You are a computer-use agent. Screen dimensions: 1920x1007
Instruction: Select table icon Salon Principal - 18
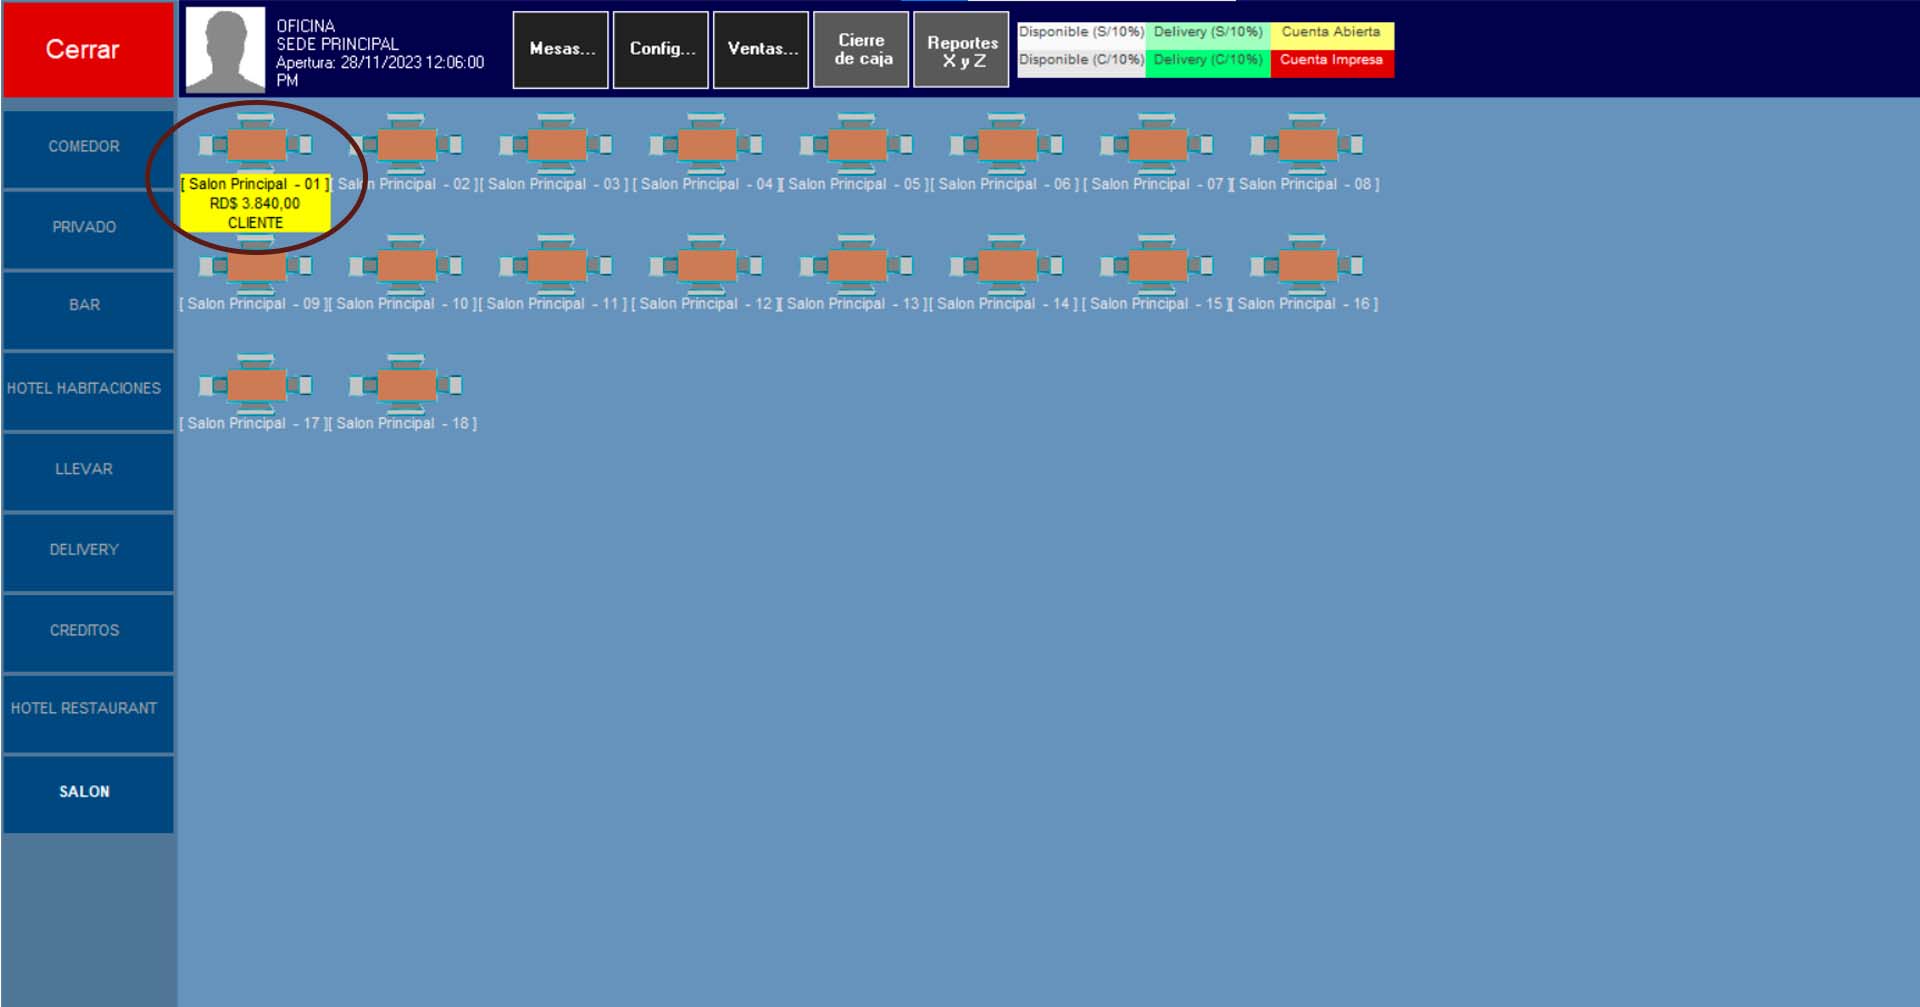pyautogui.click(x=406, y=385)
